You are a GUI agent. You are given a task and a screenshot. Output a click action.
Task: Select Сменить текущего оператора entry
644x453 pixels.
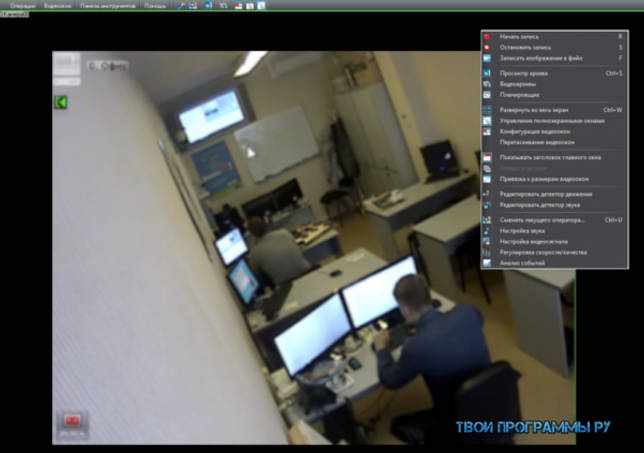coord(554,220)
